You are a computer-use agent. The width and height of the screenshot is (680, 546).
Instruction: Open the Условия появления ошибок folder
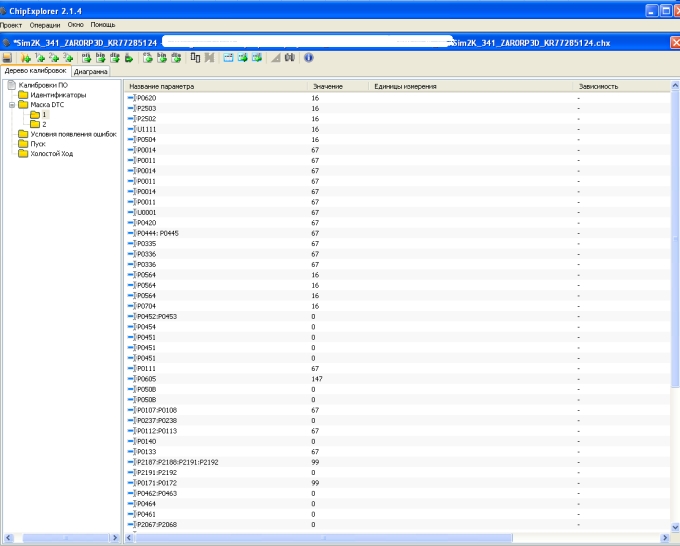click(x=73, y=134)
